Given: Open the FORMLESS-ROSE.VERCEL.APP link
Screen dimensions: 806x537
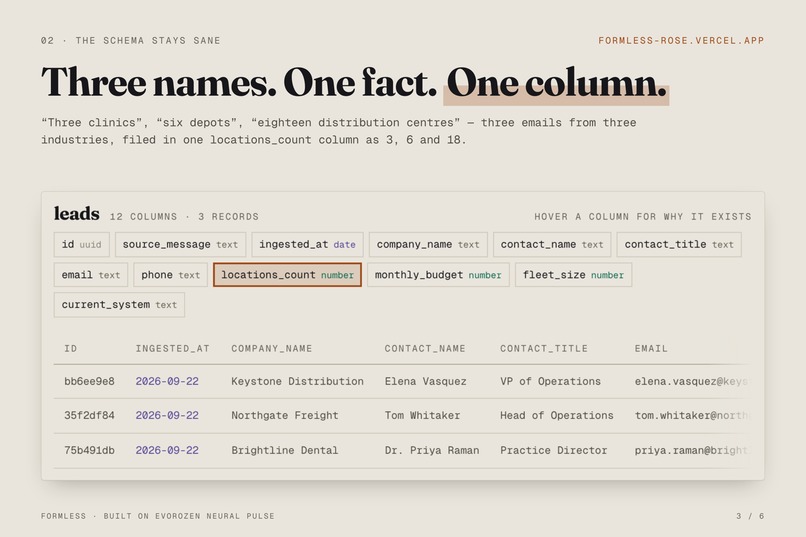Looking at the screenshot, I should (681, 41).
